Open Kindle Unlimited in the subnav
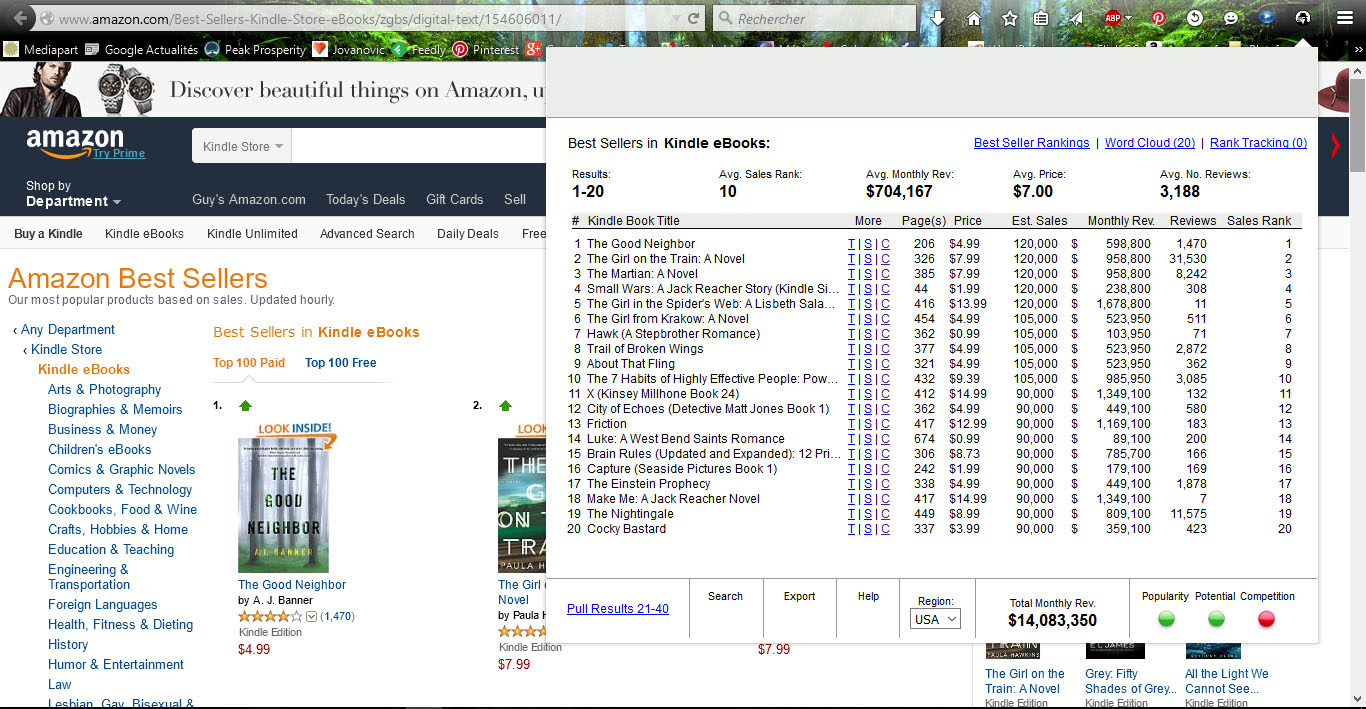The image size is (1366, 709). coord(252,234)
